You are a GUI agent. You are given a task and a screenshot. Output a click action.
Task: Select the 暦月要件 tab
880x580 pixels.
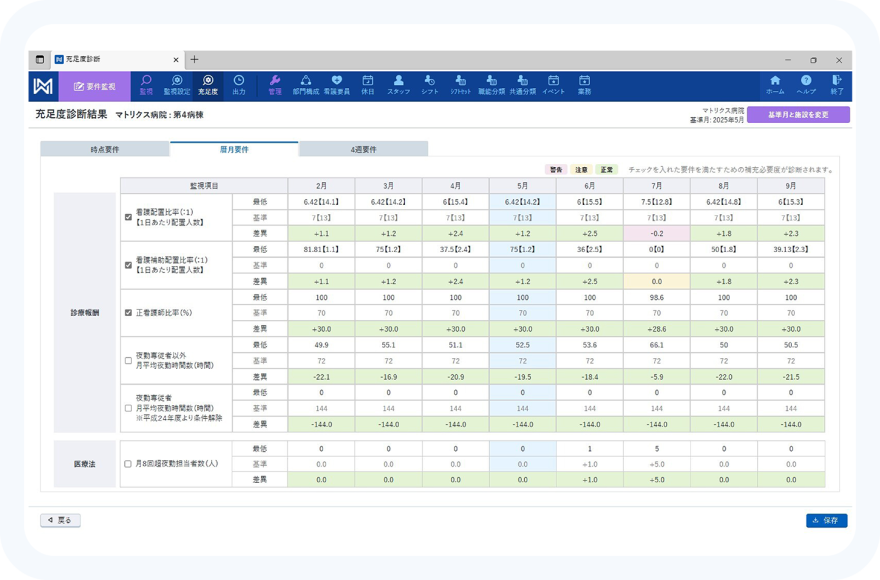[x=234, y=149]
